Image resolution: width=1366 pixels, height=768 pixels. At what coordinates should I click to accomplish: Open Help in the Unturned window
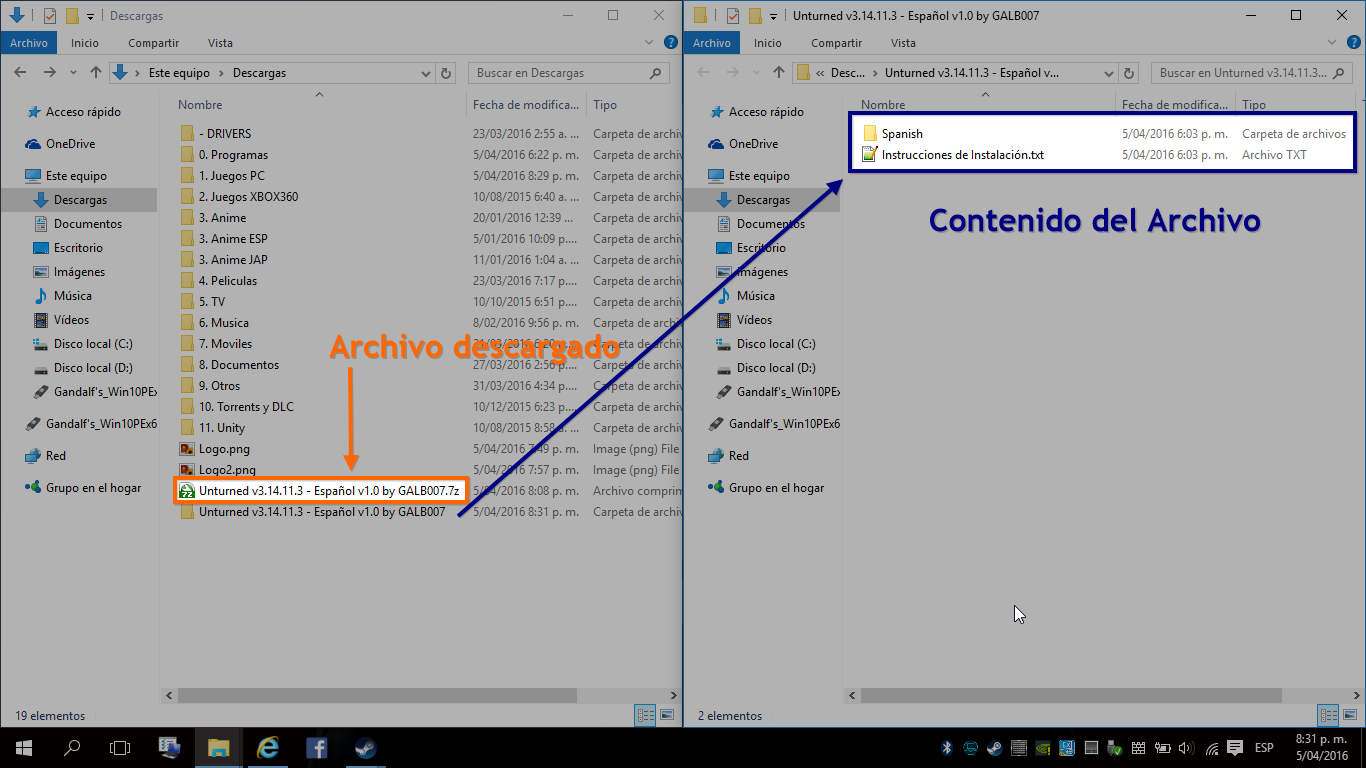[1355, 42]
